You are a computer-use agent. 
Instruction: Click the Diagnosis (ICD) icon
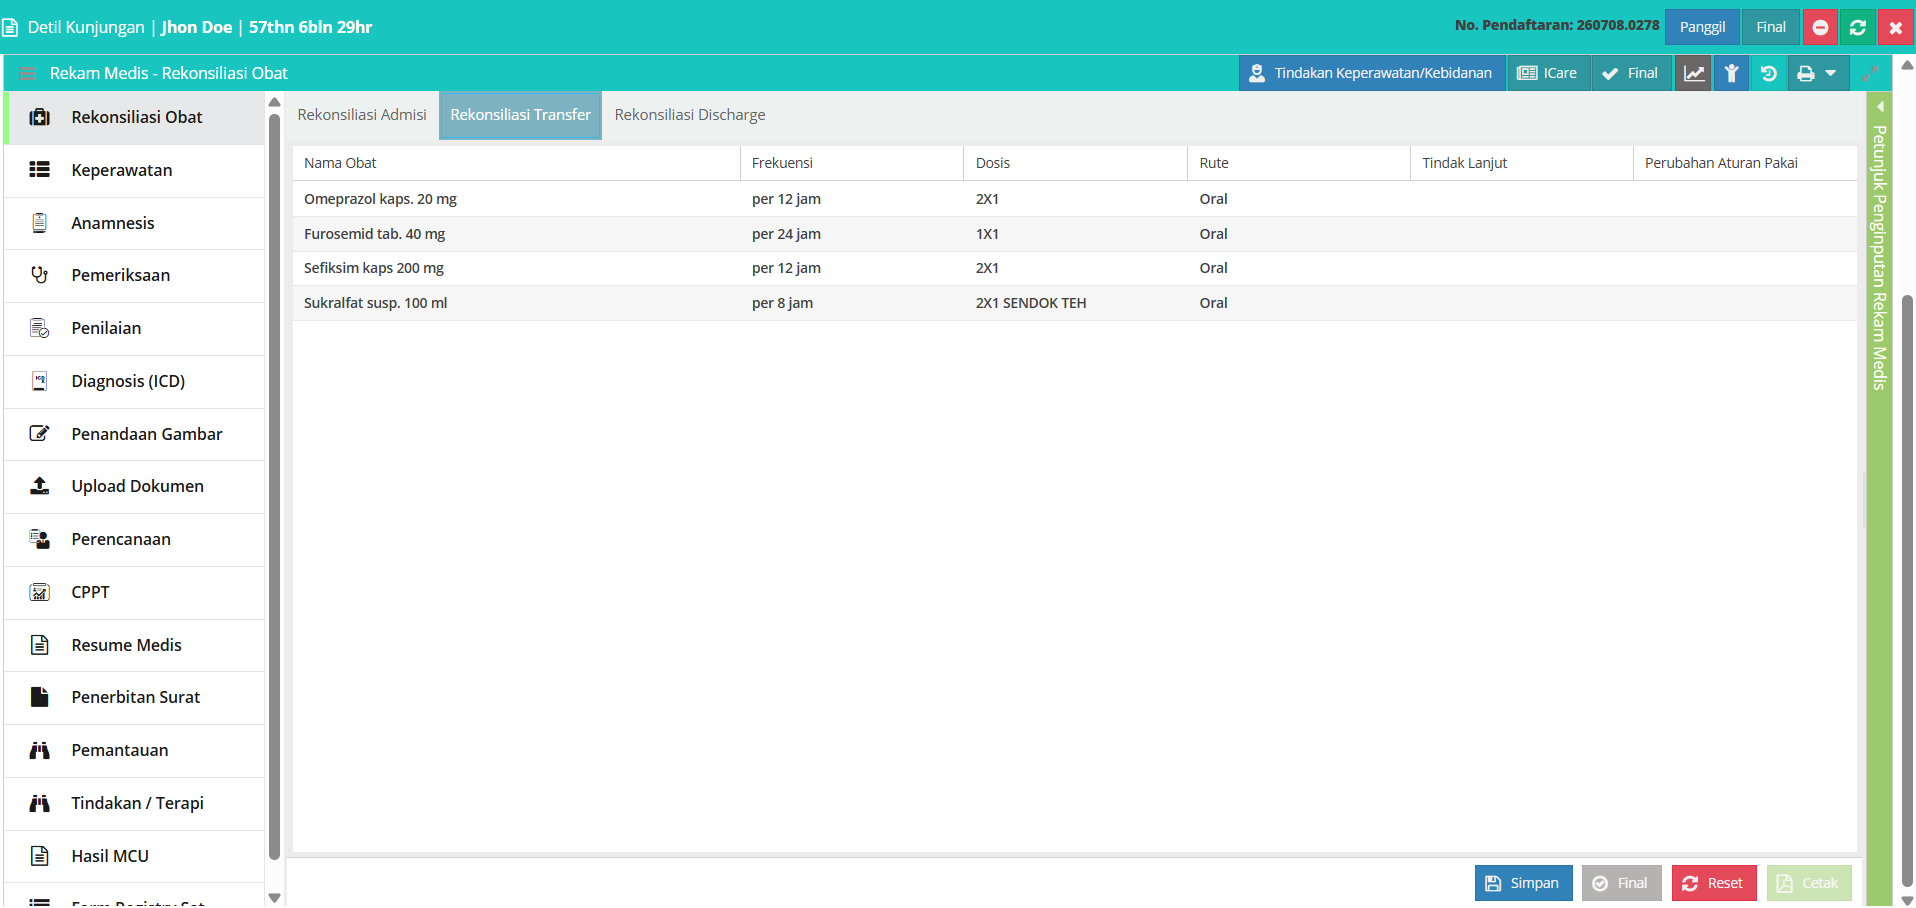[x=40, y=381]
